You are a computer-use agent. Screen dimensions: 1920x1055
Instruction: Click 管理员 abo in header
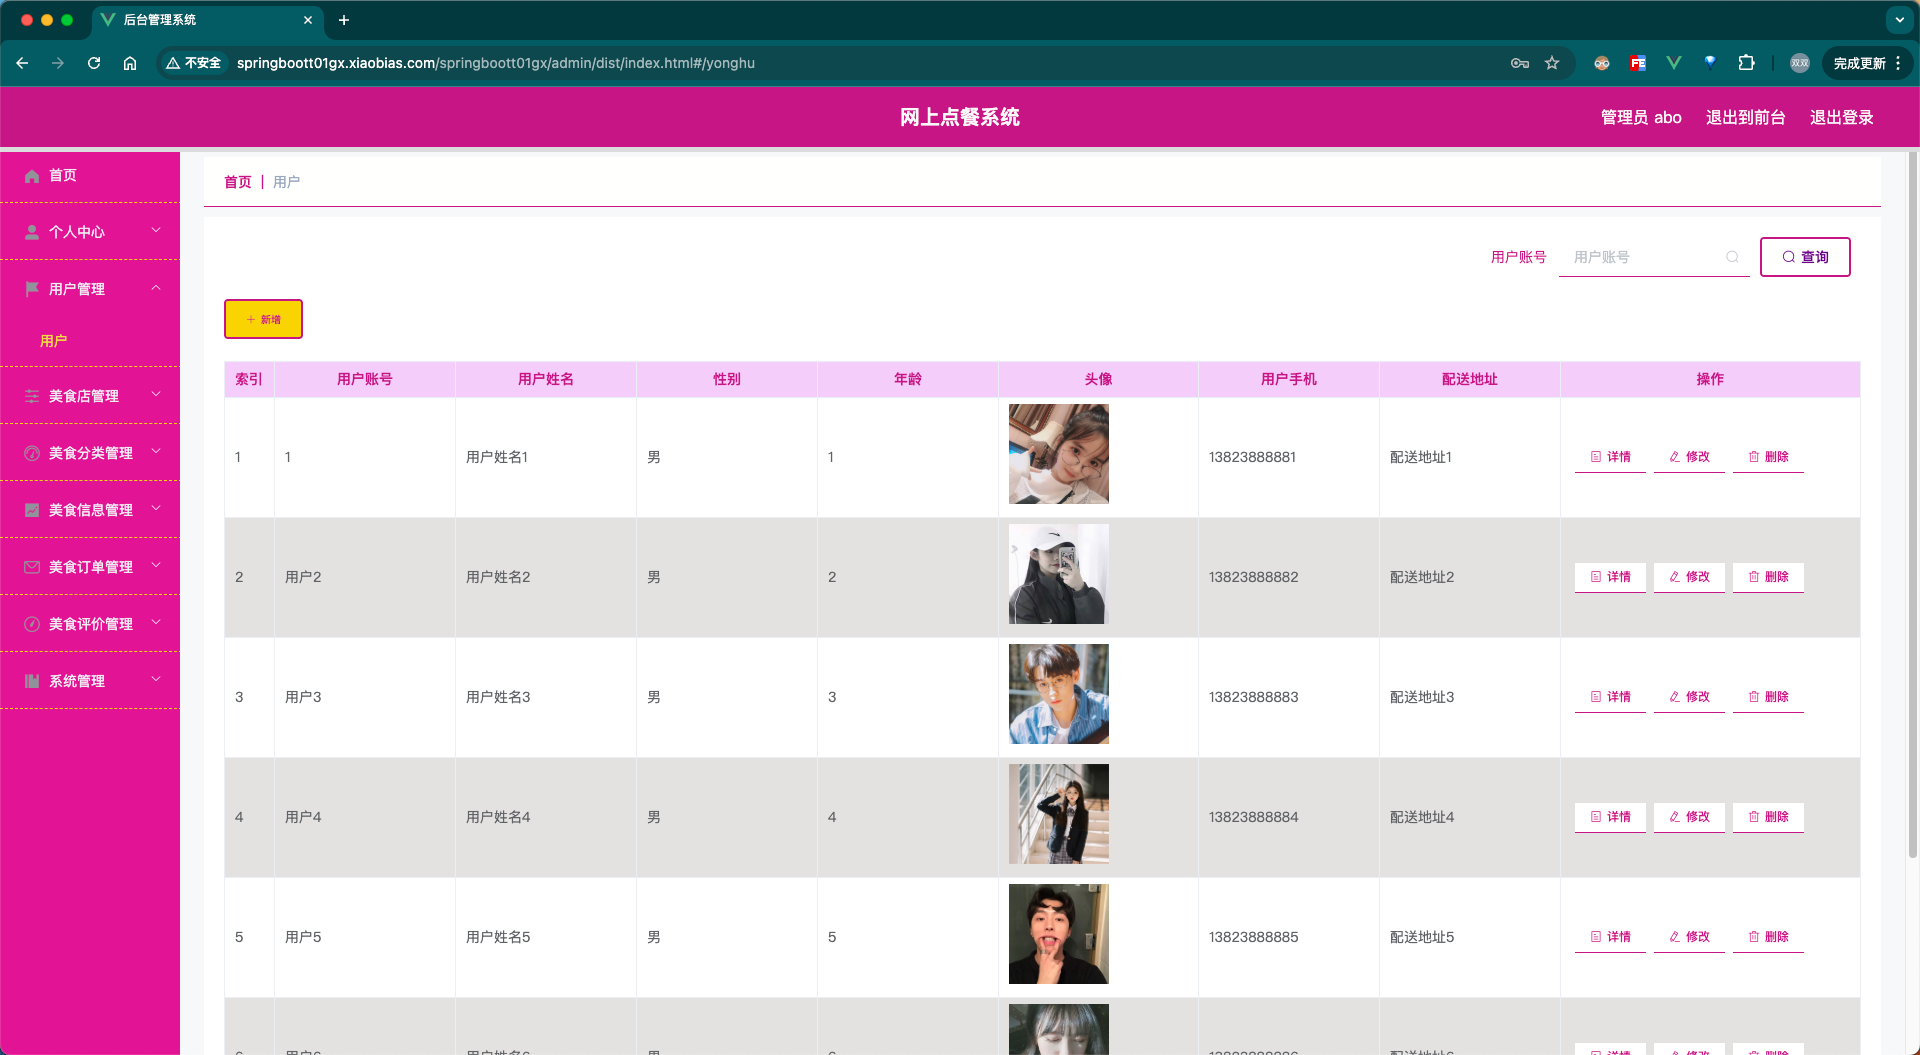pos(1641,118)
